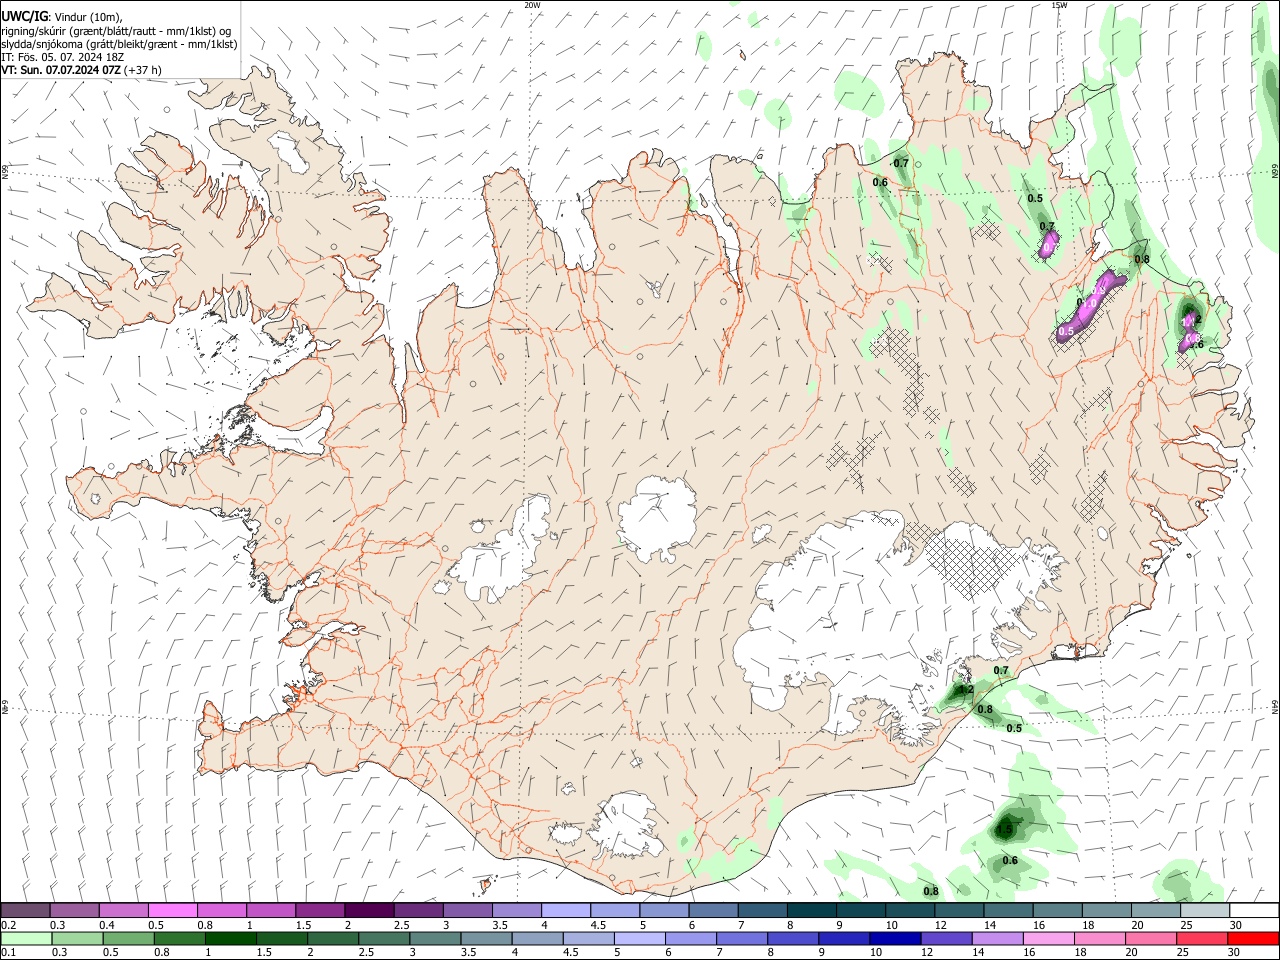1280x960 pixels.
Task: Click the 'rigning/skúrir' legend description line
Action: coord(116,30)
